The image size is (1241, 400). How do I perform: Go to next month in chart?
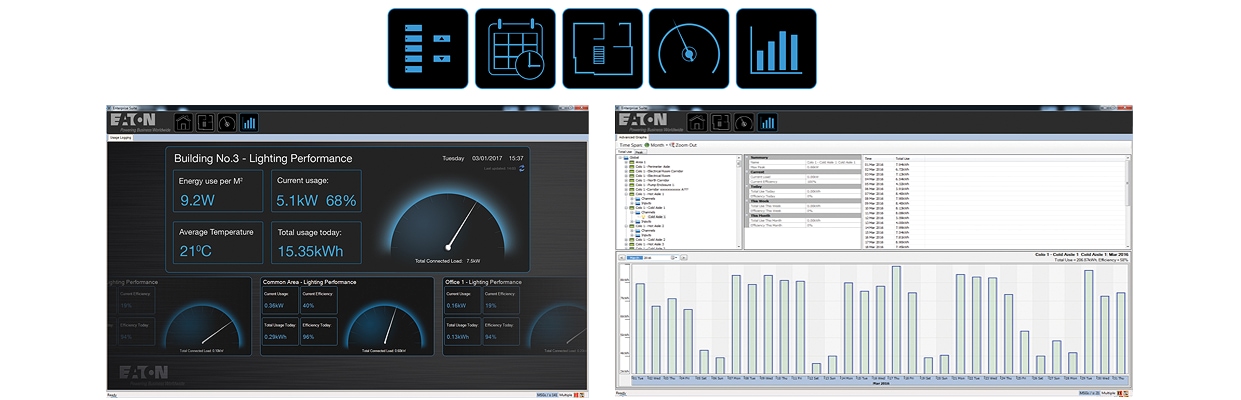(684, 257)
